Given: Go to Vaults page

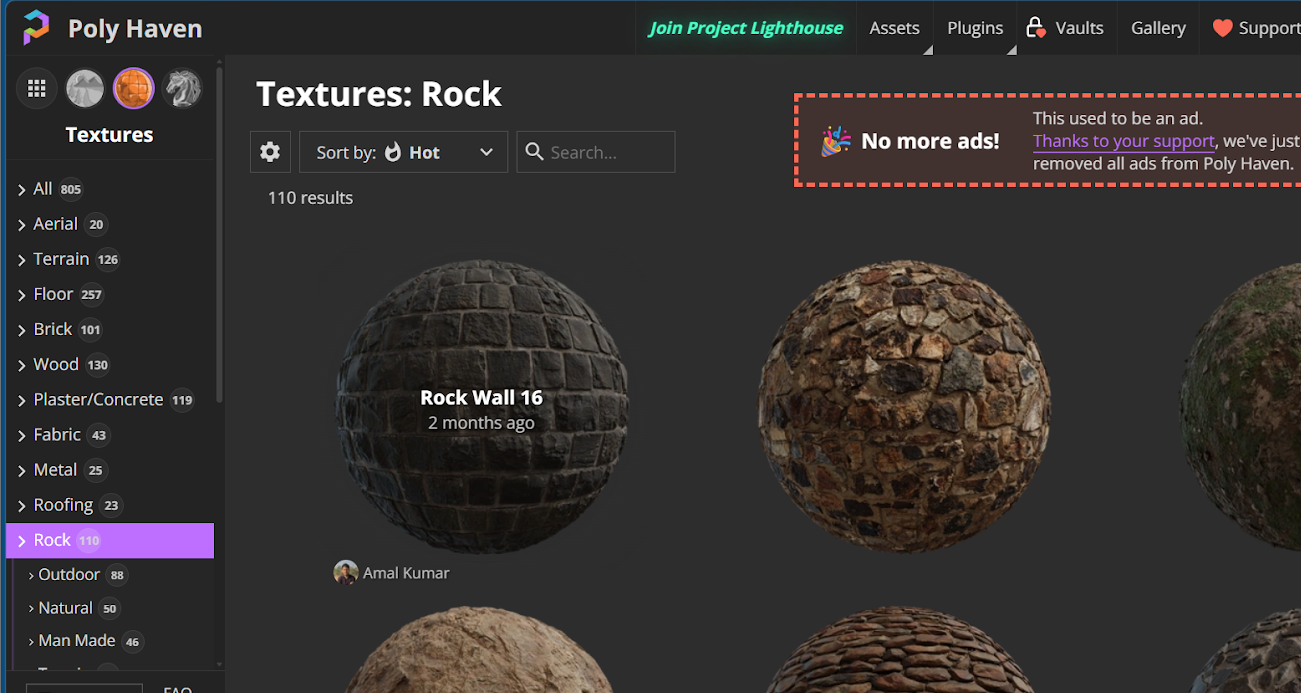Looking at the screenshot, I should pyautogui.click(x=1065, y=28).
